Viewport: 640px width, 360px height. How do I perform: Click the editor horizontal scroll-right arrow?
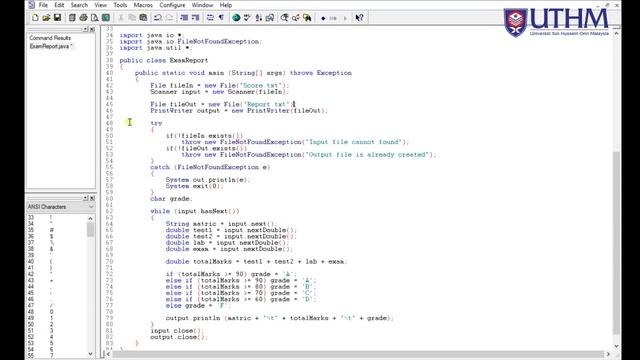608,354
